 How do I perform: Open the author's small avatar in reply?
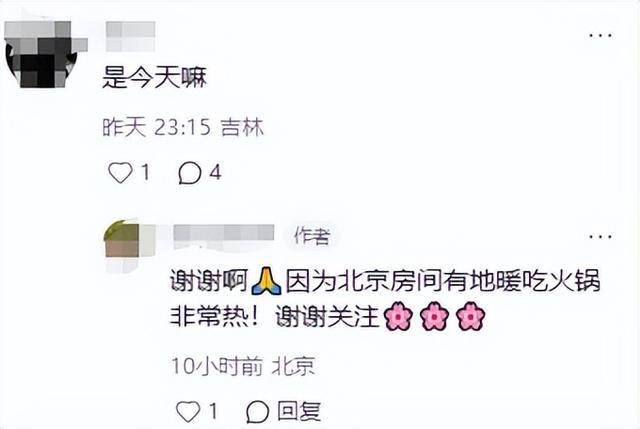122,239
